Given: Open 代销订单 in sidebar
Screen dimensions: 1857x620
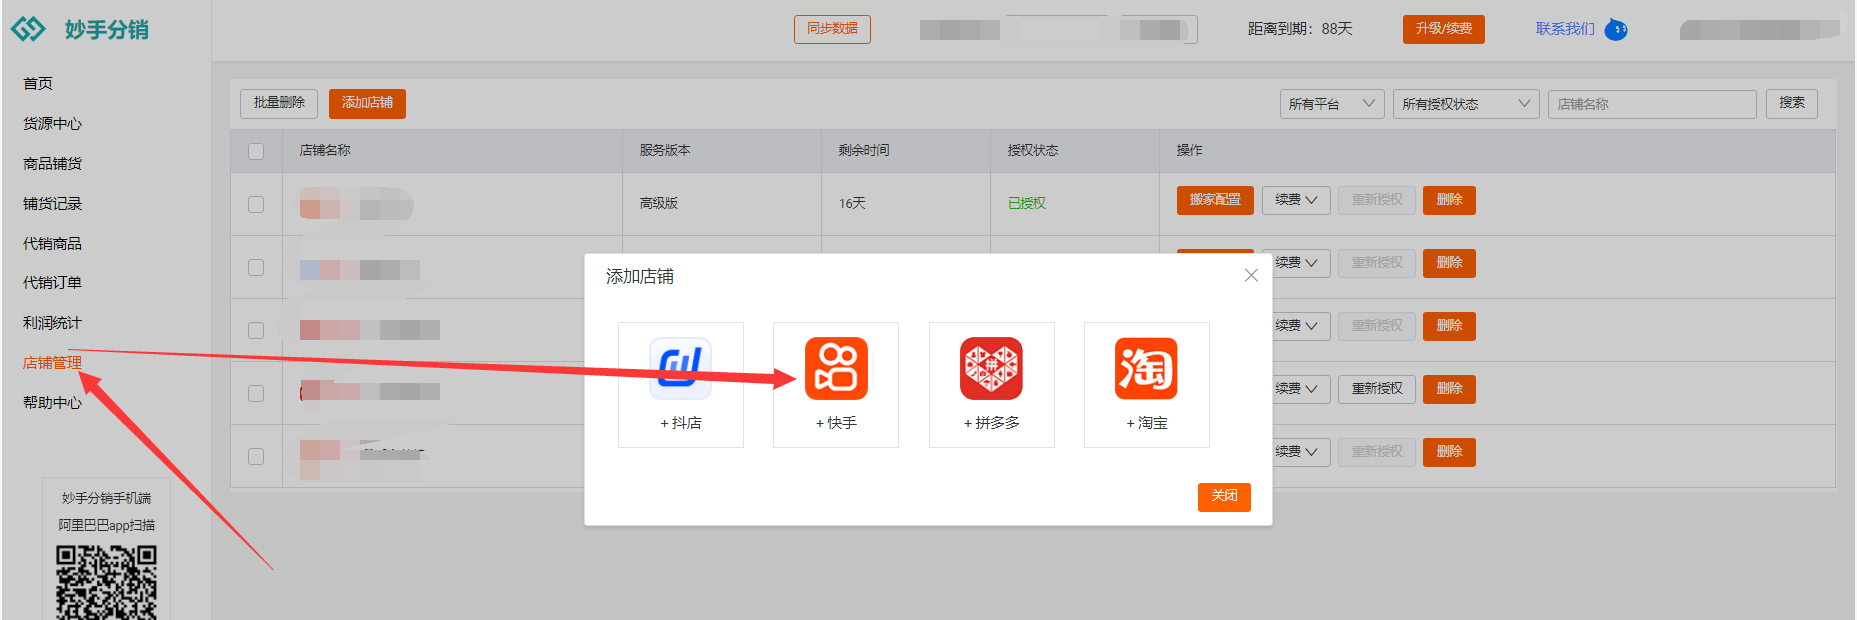Looking at the screenshot, I should (52, 283).
